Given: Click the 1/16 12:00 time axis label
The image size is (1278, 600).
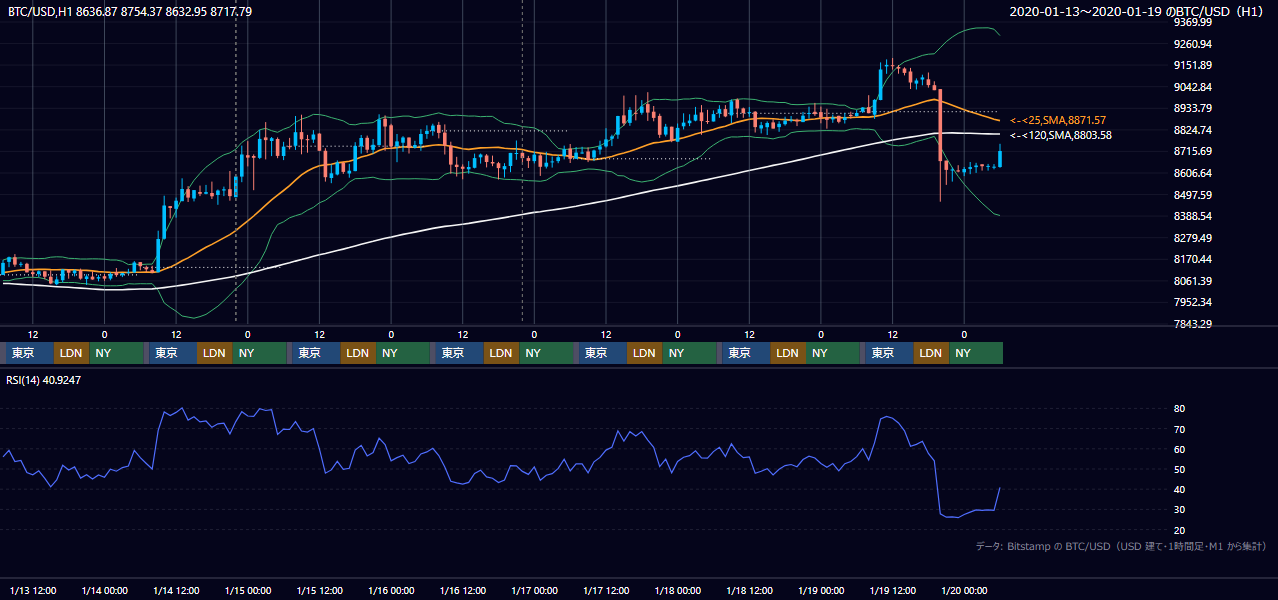Looking at the screenshot, I should [x=462, y=590].
